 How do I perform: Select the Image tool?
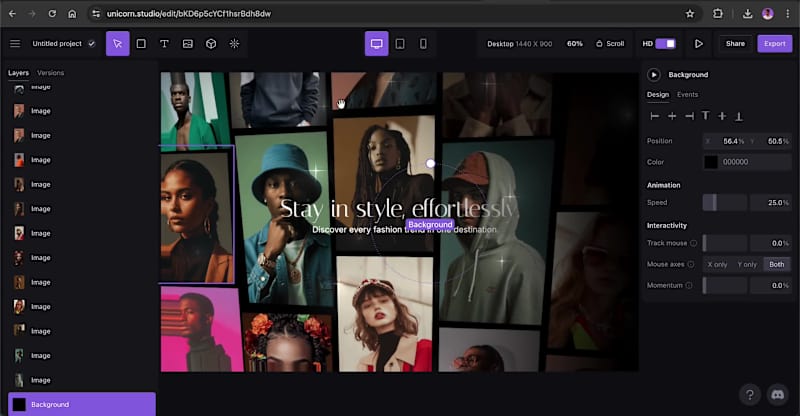click(x=188, y=44)
